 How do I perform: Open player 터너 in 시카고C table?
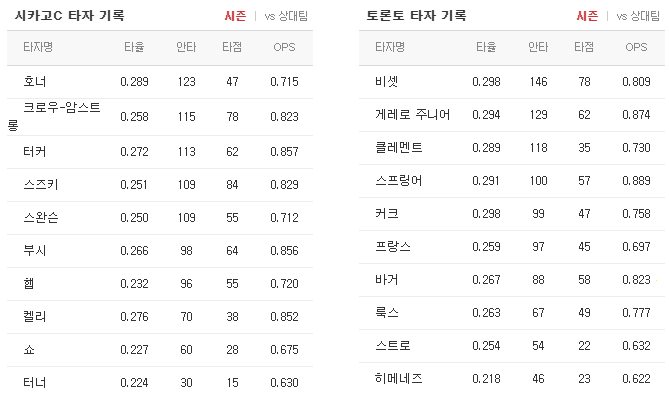point(35,383)
